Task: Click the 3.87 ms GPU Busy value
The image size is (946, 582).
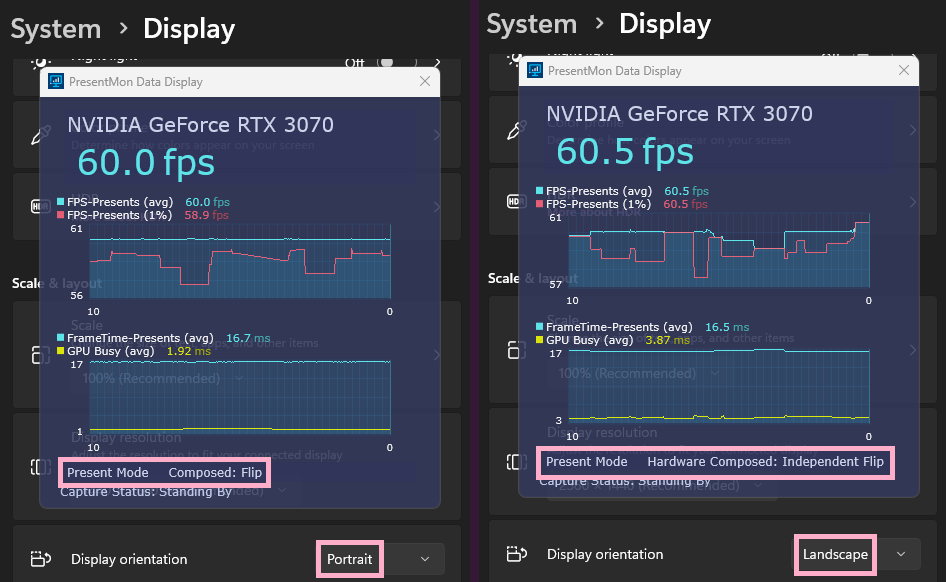Action: pyautogui.click(x=667, y=340)
